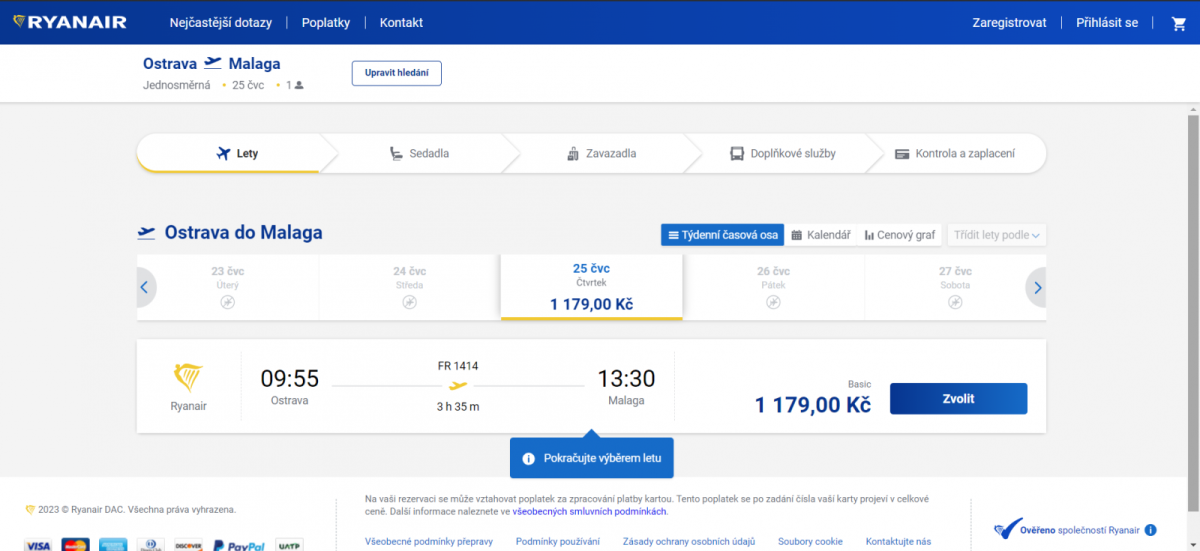Image resolution: width=1200 pixels, height=551 pixels.
Task: Open všeobecných smluvních podmínkách link
Action: (589, 512)
